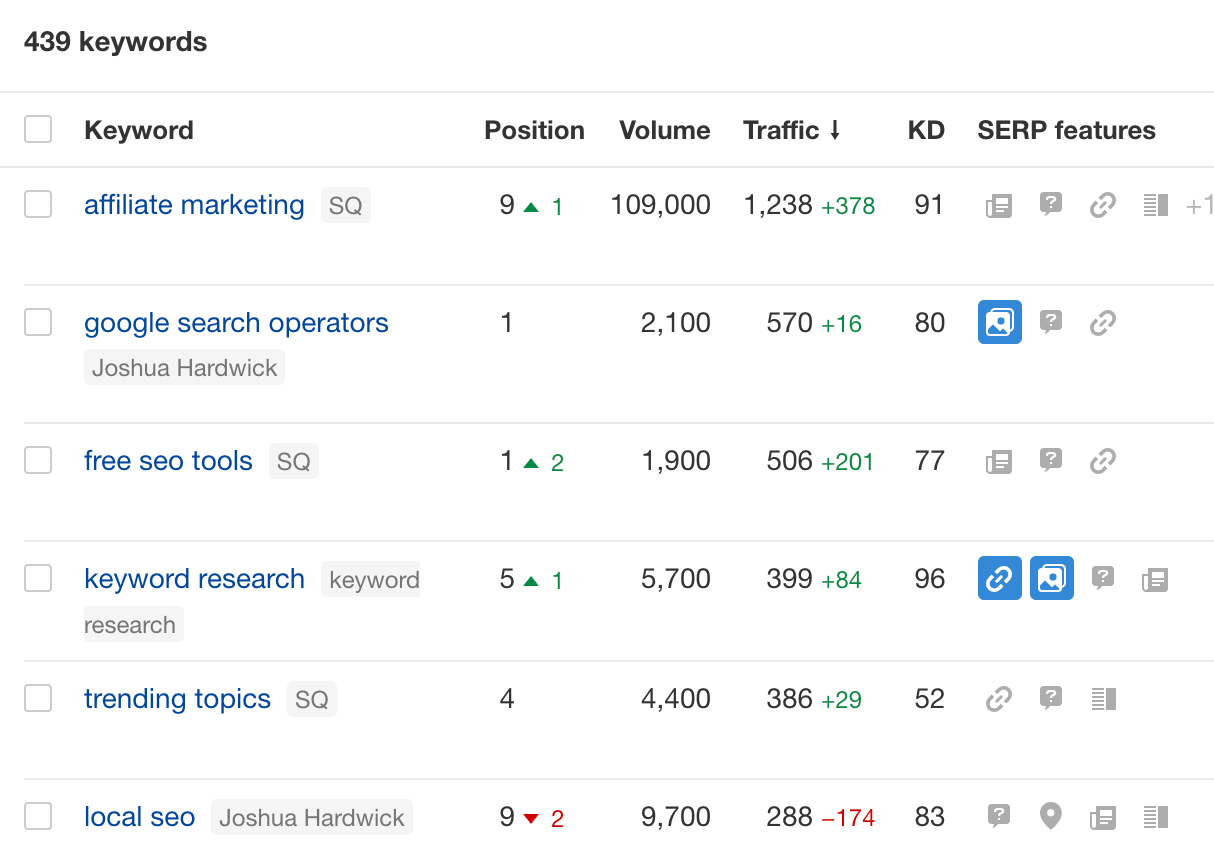Click the People also ask icon for affiliate marketing
This screenshot has width=1214, height=866.
[x=1051, y=205]
